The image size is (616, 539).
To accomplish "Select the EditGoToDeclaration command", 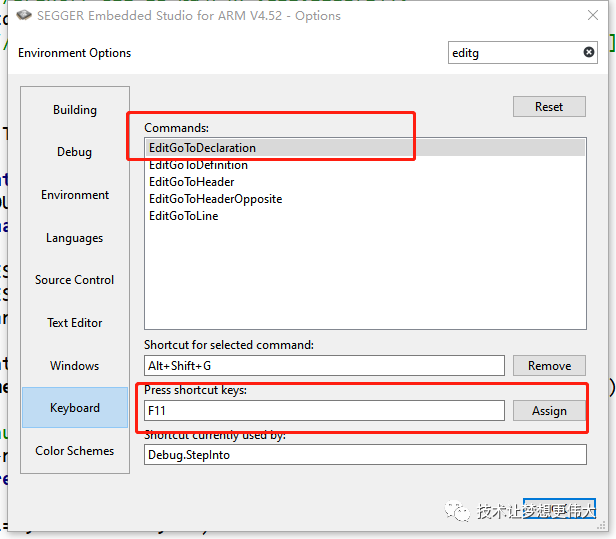I will coord(365,148).
